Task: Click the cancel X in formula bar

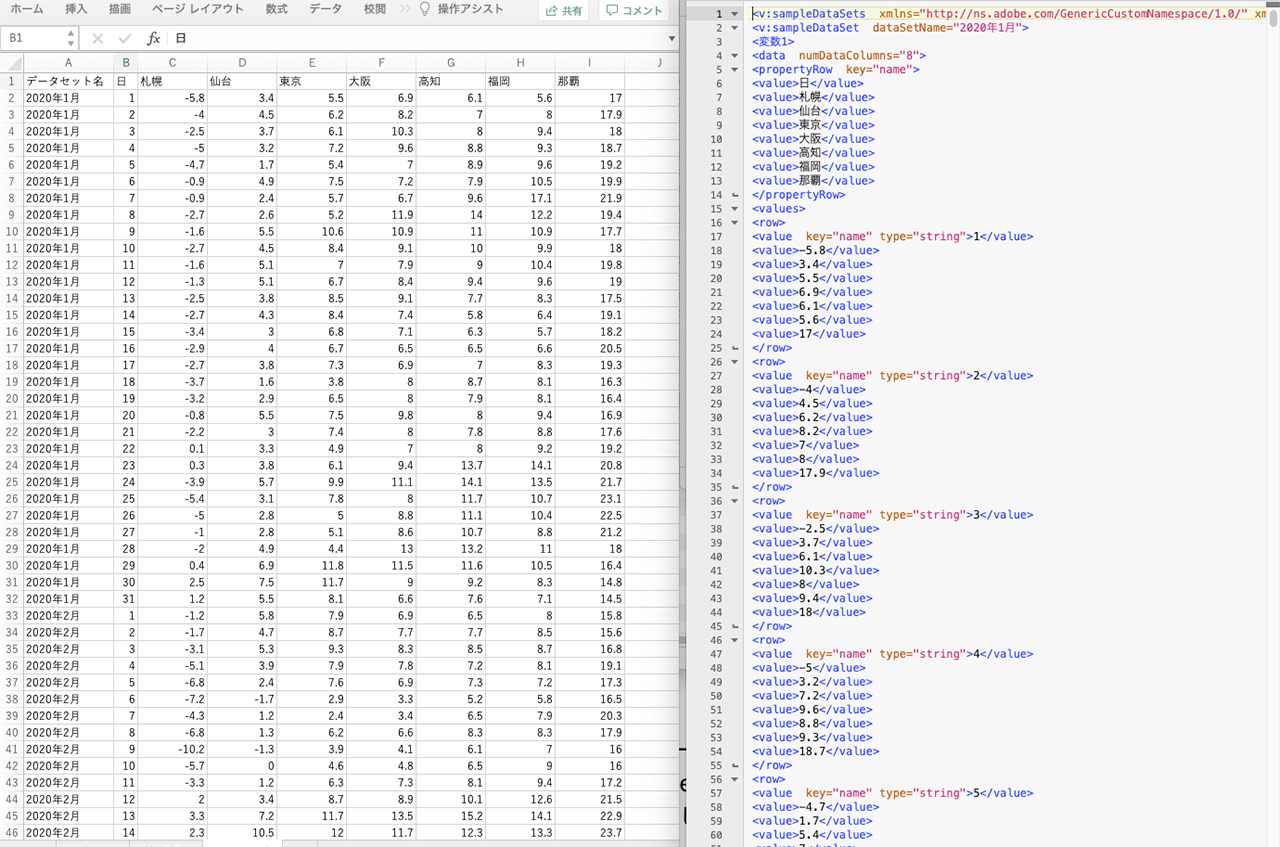Action: click(97, 38)
